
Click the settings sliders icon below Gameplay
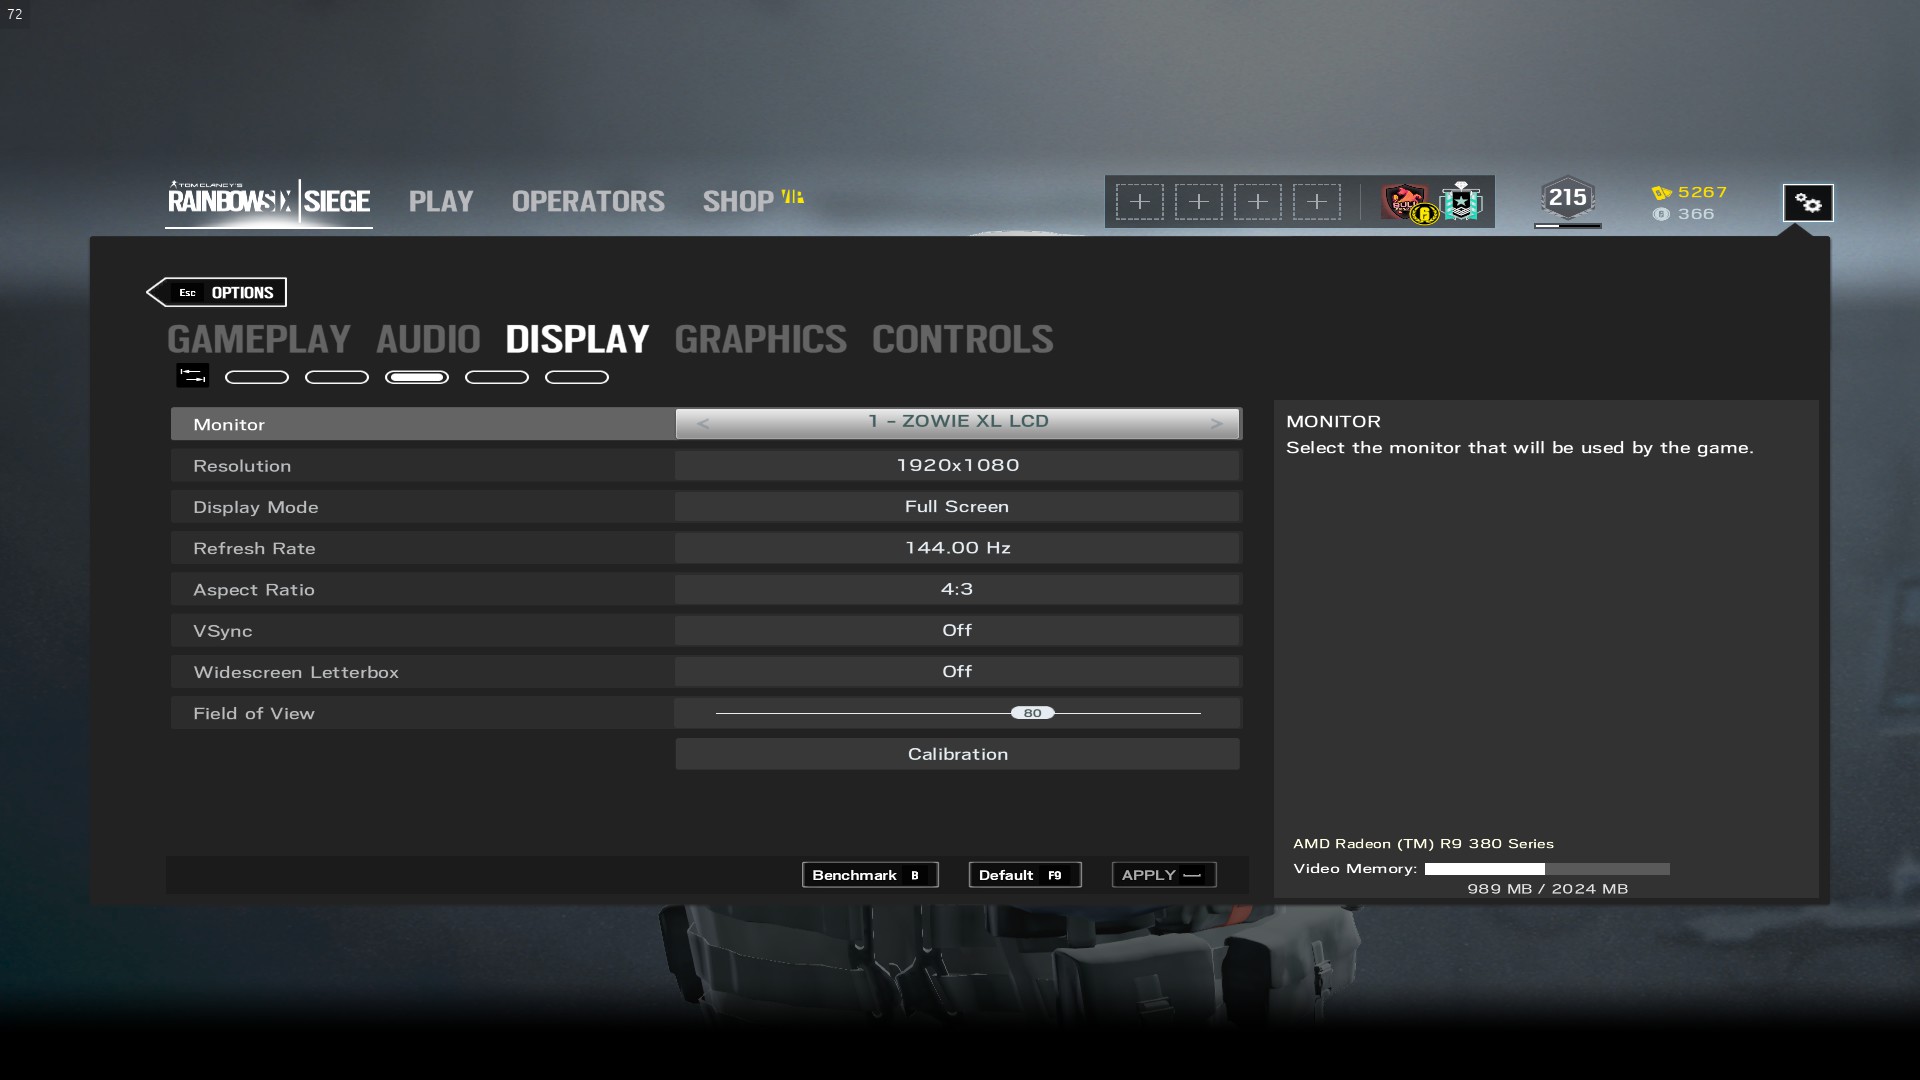click(192, 376)
